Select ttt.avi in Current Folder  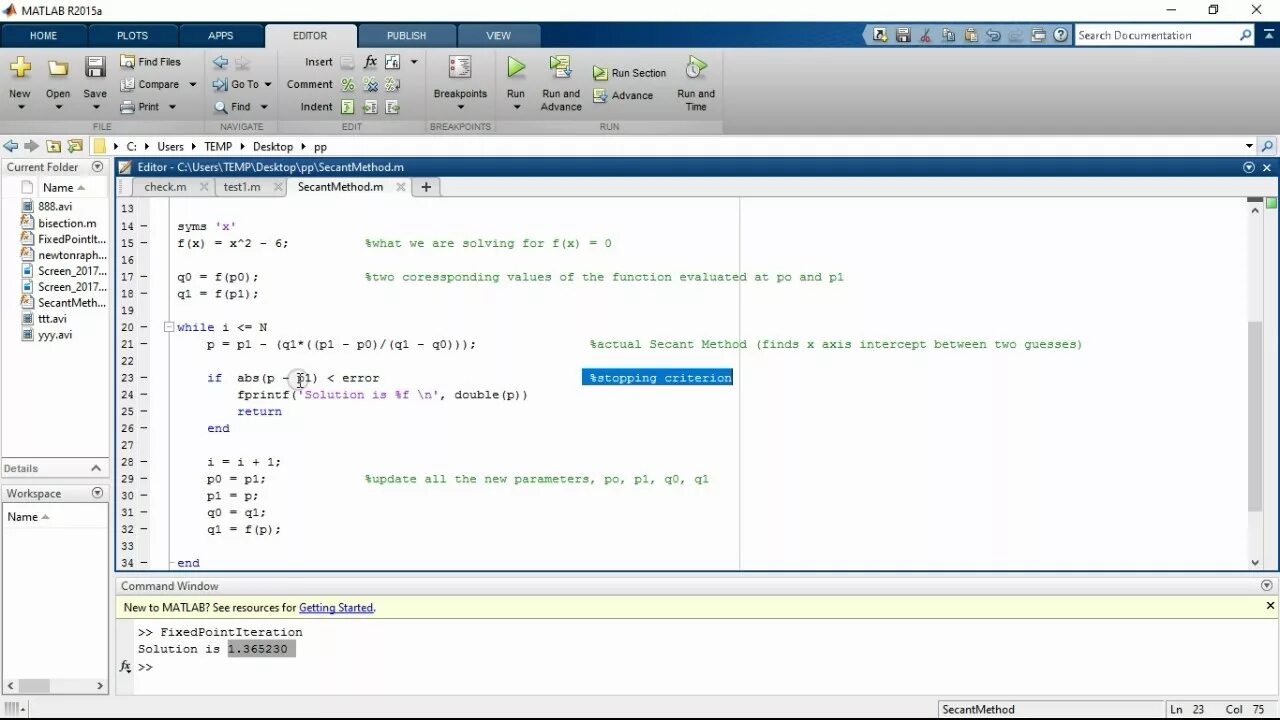coord(52,319)
